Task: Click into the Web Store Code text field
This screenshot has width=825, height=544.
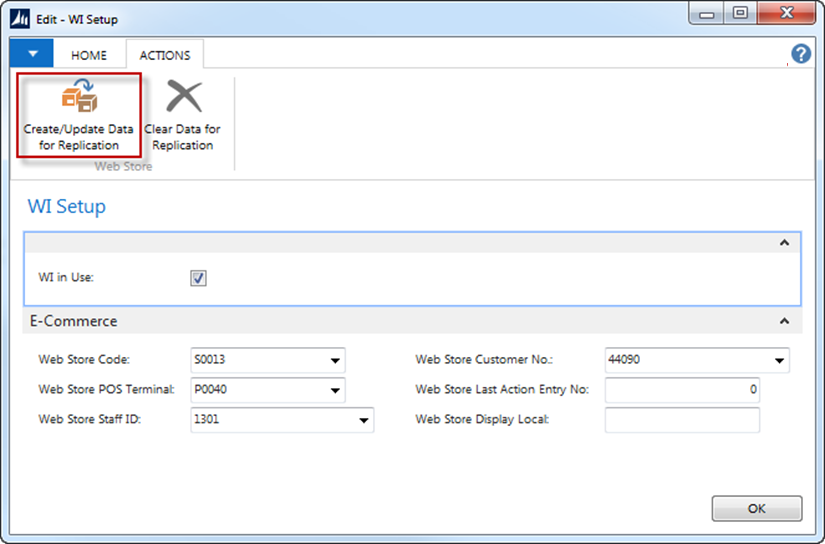Action: point(255,361)
